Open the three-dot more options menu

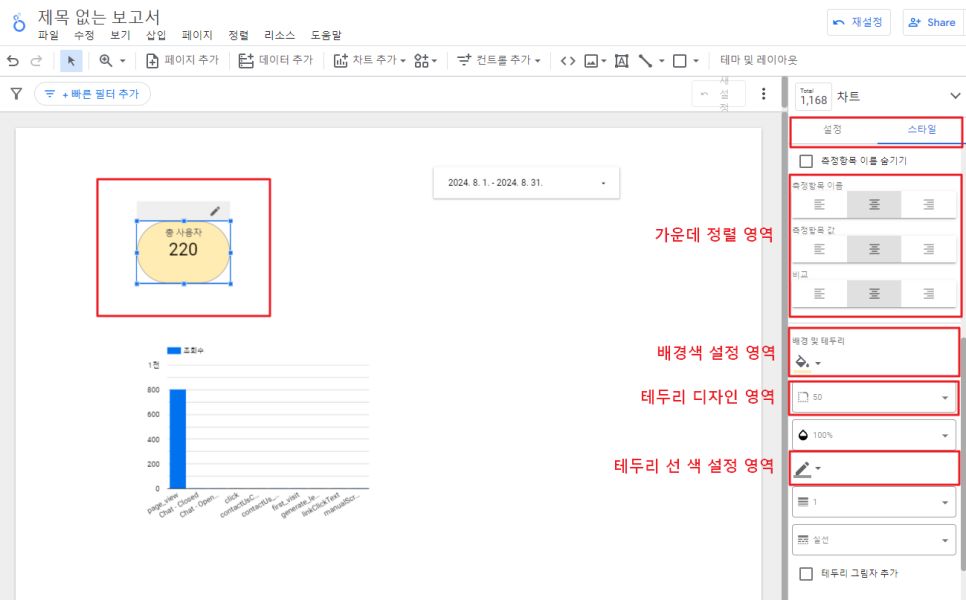(763, 94)
